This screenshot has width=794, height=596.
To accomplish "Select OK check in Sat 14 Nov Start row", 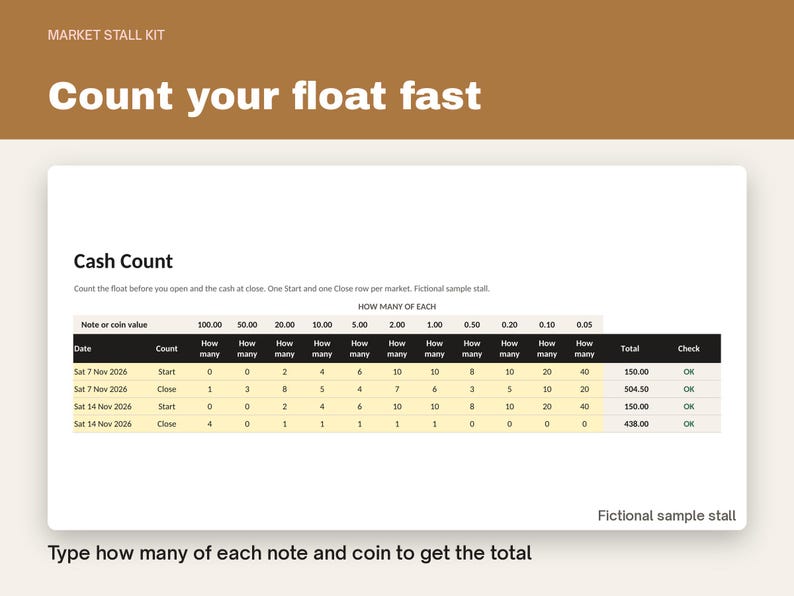I will pyautogui.click(x=689, y=406).
